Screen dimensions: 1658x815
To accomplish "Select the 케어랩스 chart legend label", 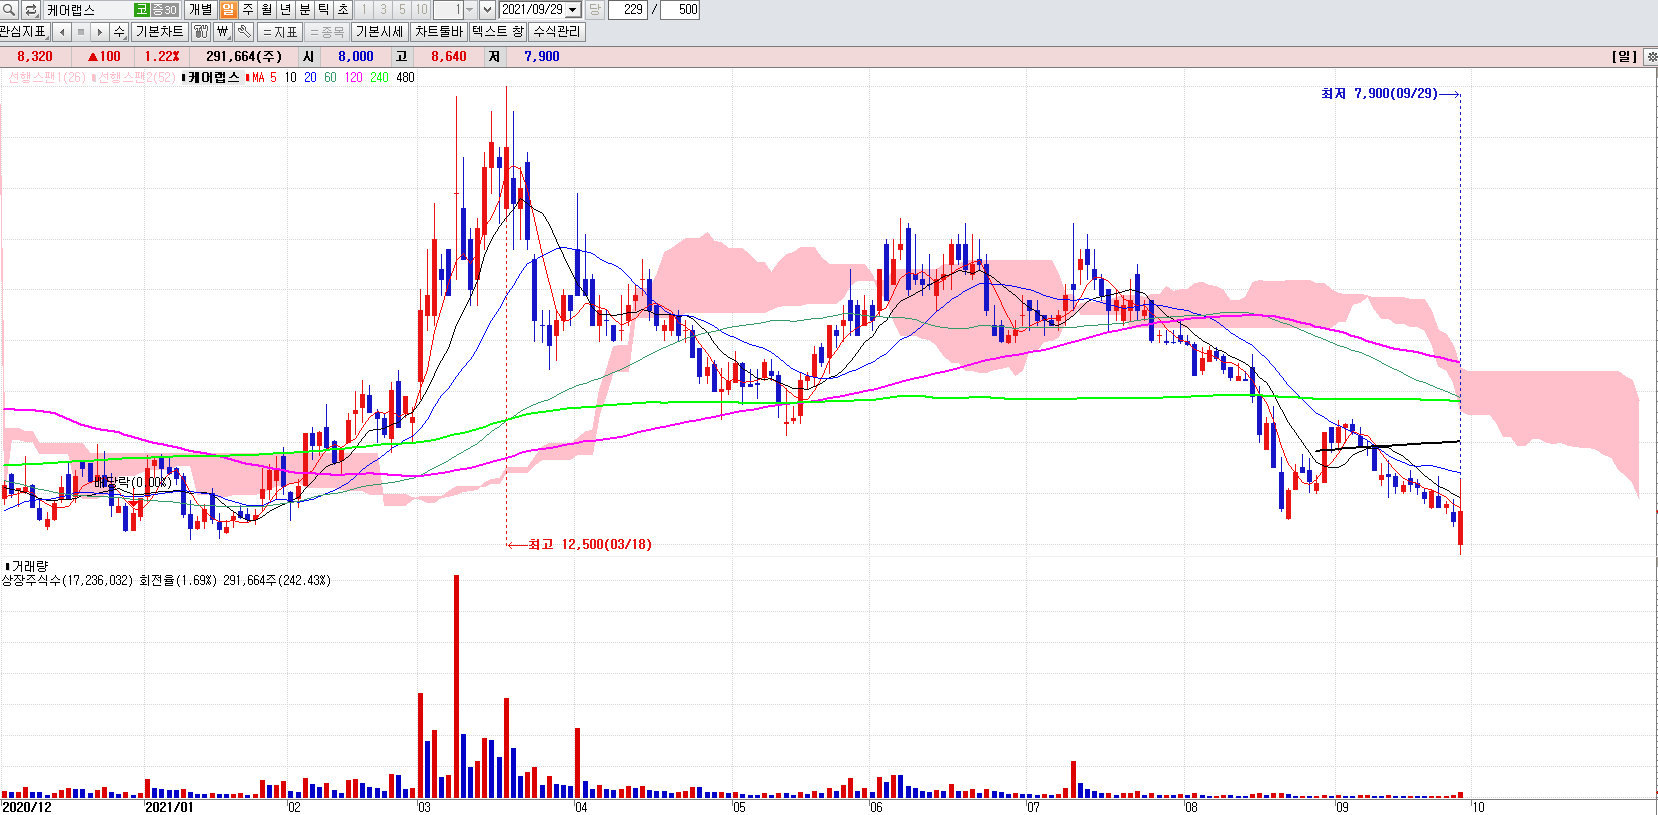I will click(213, 77).
